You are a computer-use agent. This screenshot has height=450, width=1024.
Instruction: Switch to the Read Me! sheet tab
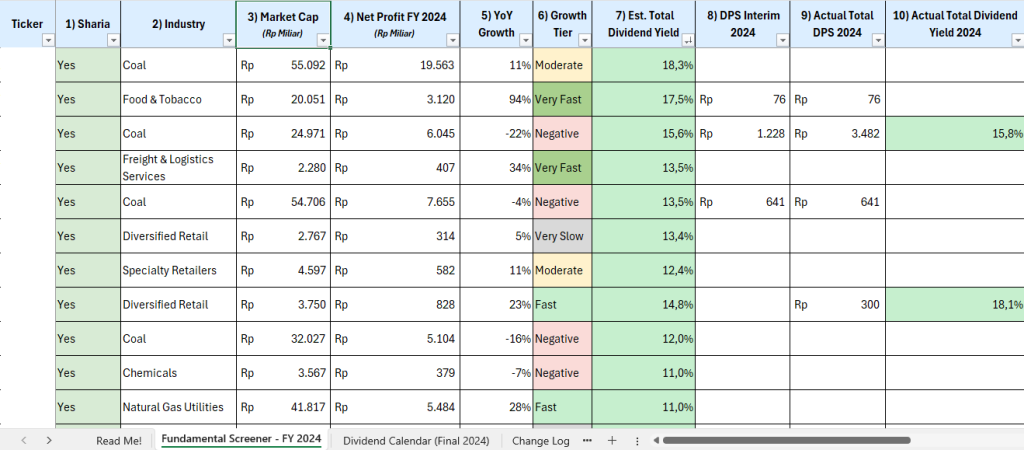(x=118, y=440)
